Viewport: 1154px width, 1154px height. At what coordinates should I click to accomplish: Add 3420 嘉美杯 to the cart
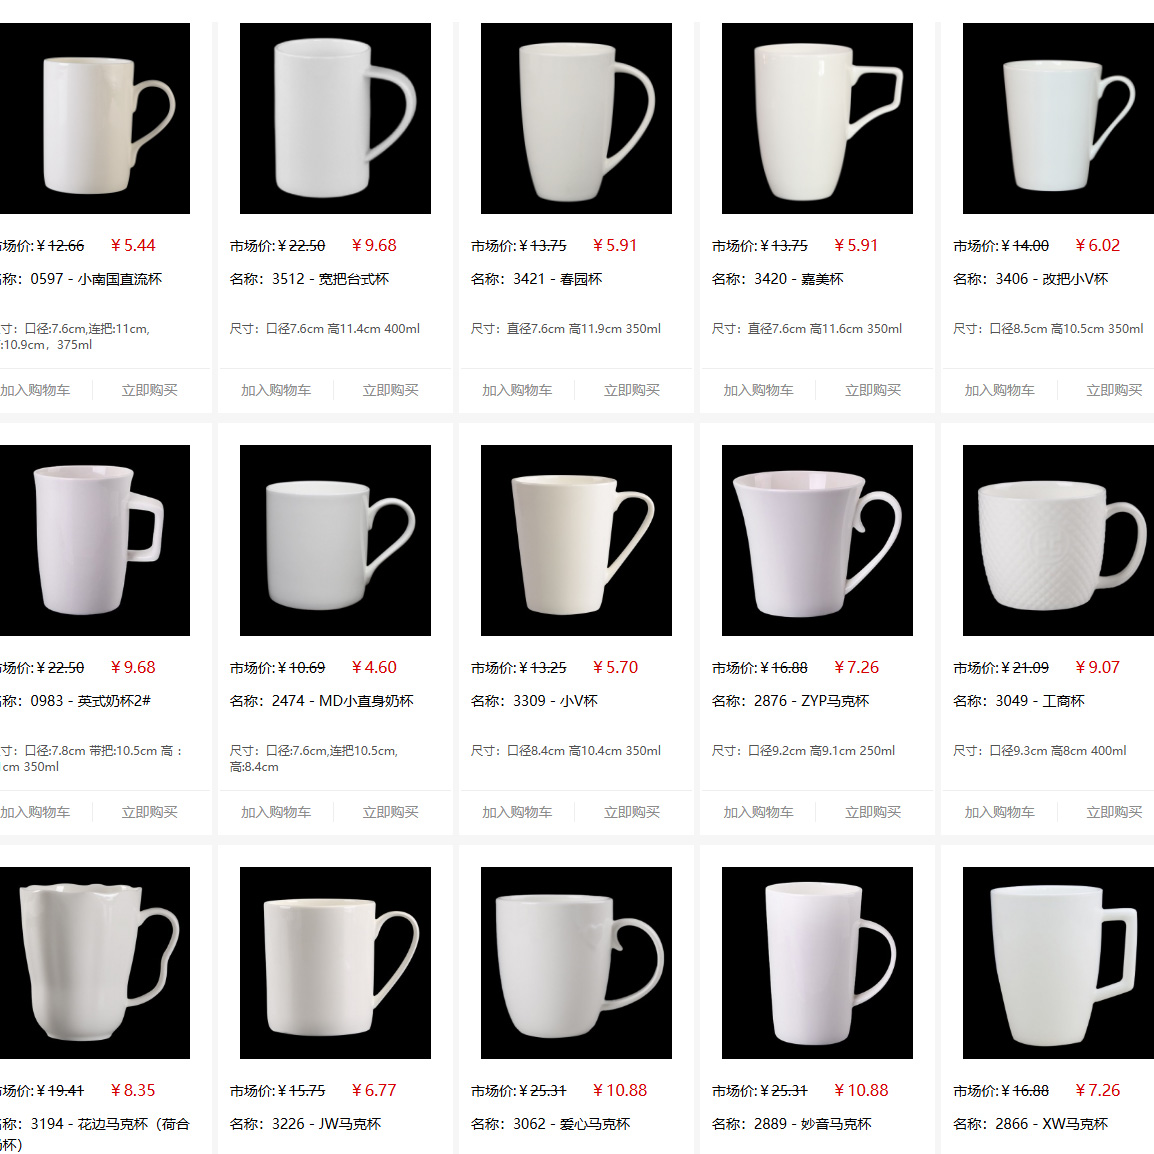758,390
